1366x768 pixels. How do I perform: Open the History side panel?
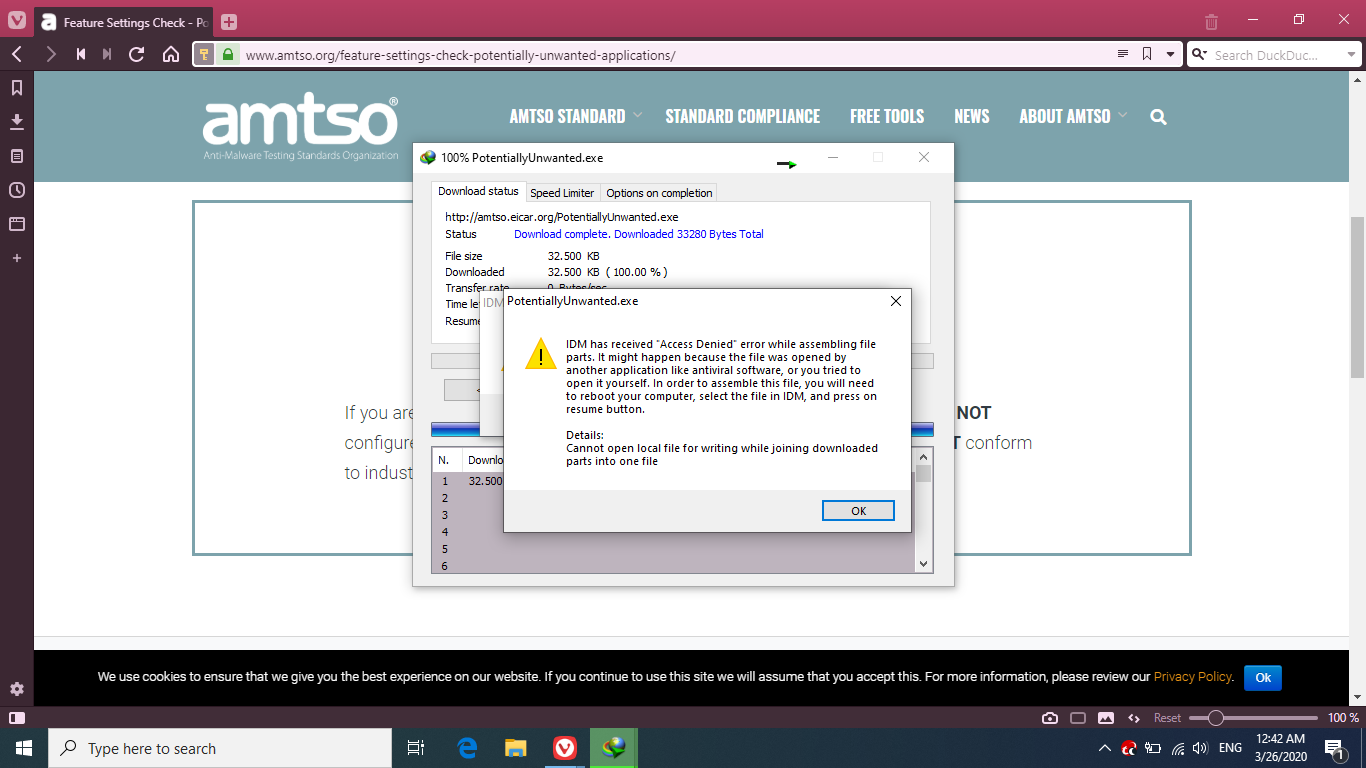[17, 190]
